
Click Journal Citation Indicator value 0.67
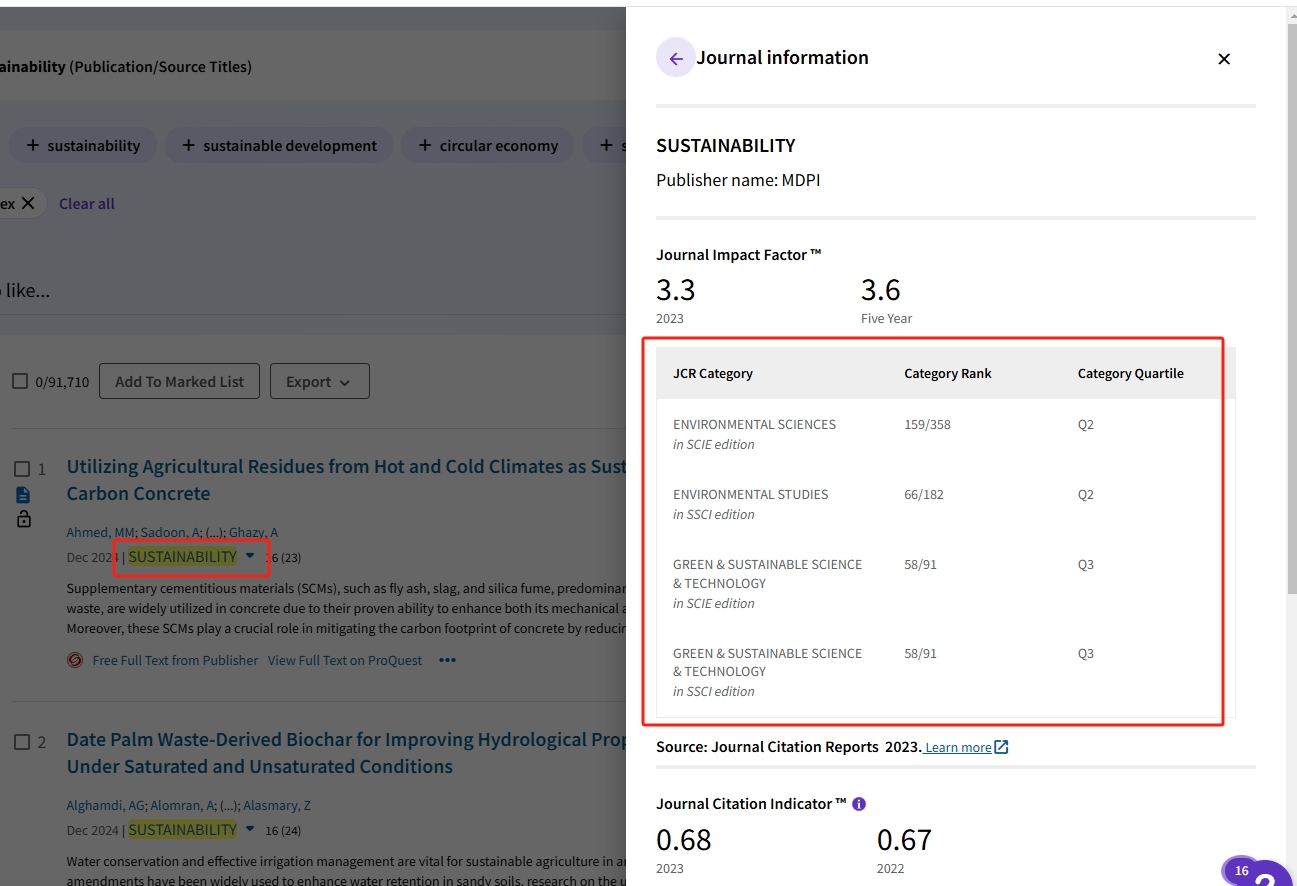904,839
